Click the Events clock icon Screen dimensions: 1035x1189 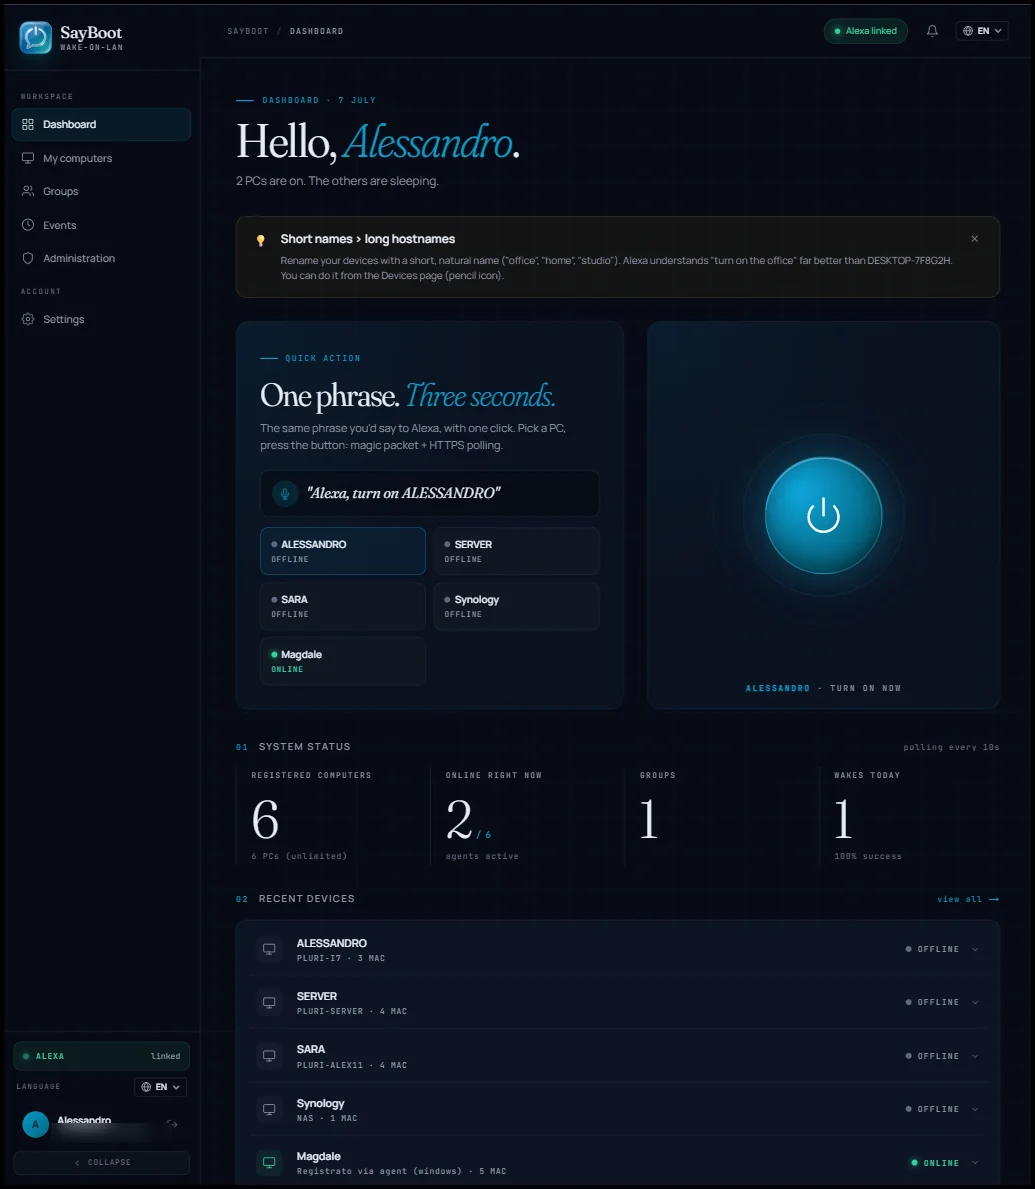28,224
